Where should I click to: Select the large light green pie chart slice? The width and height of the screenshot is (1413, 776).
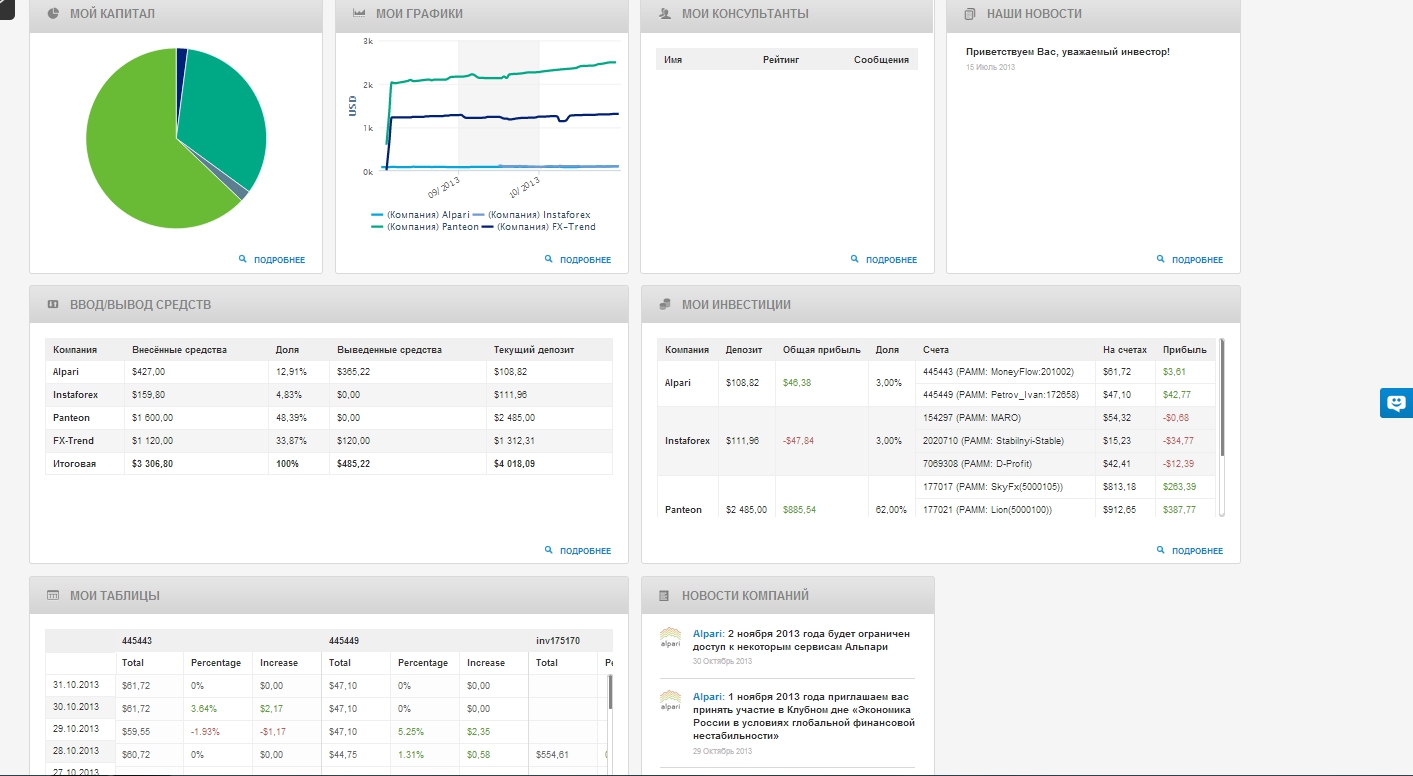click(140, 160)
